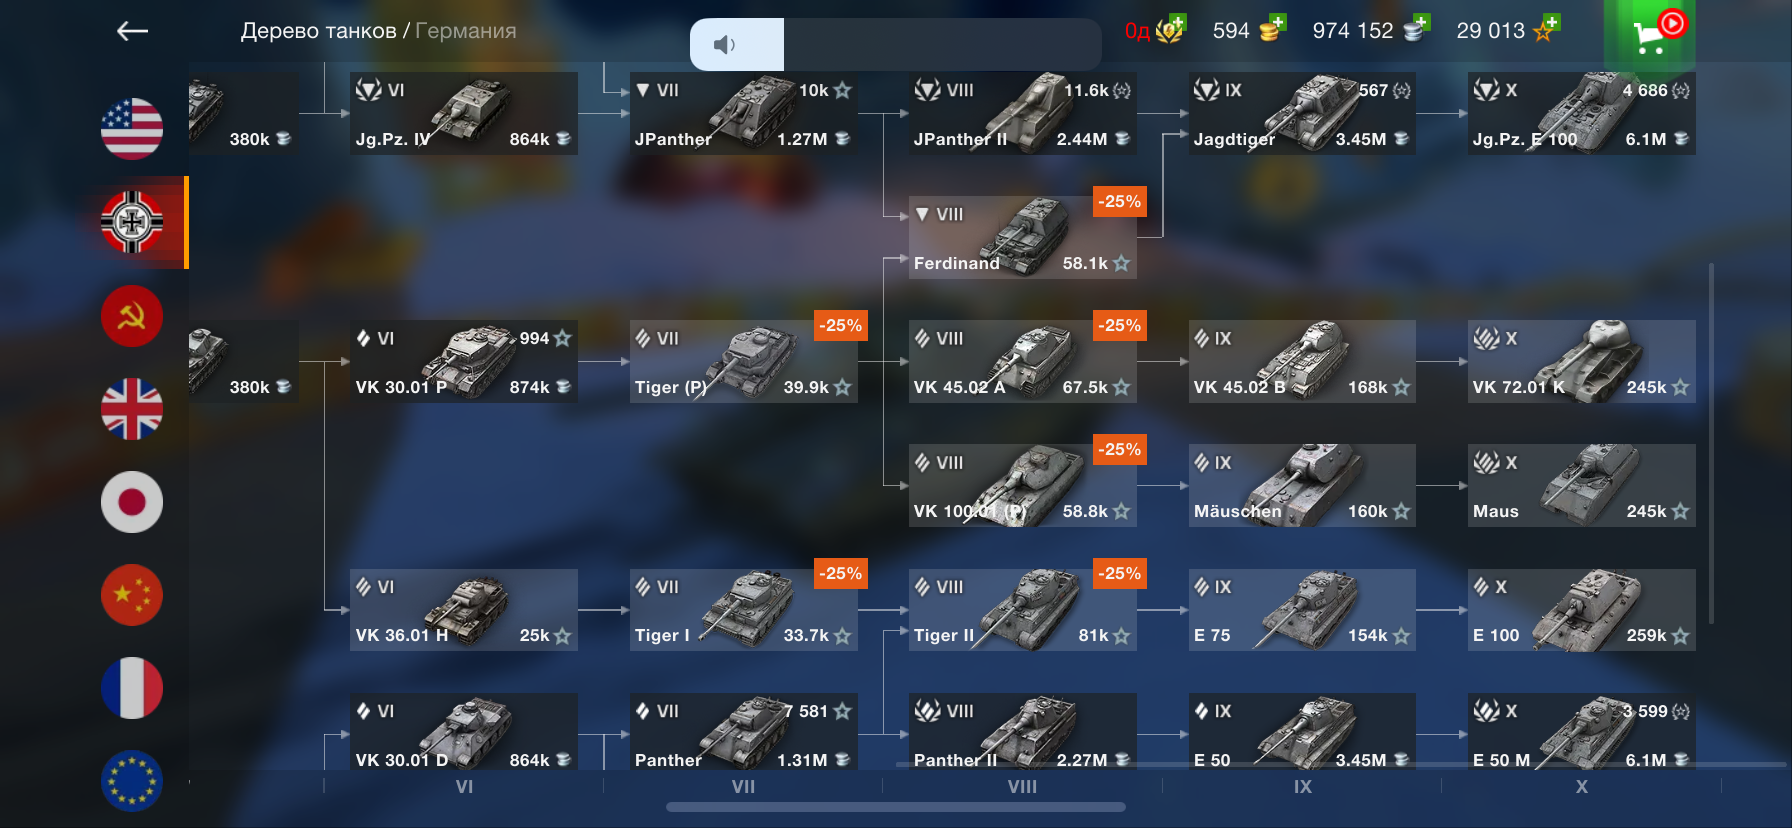The height and width of the screenshot is (828, 1792).
Task: Open VK 72.01 K tank card
Action: tap(1581, 361)
